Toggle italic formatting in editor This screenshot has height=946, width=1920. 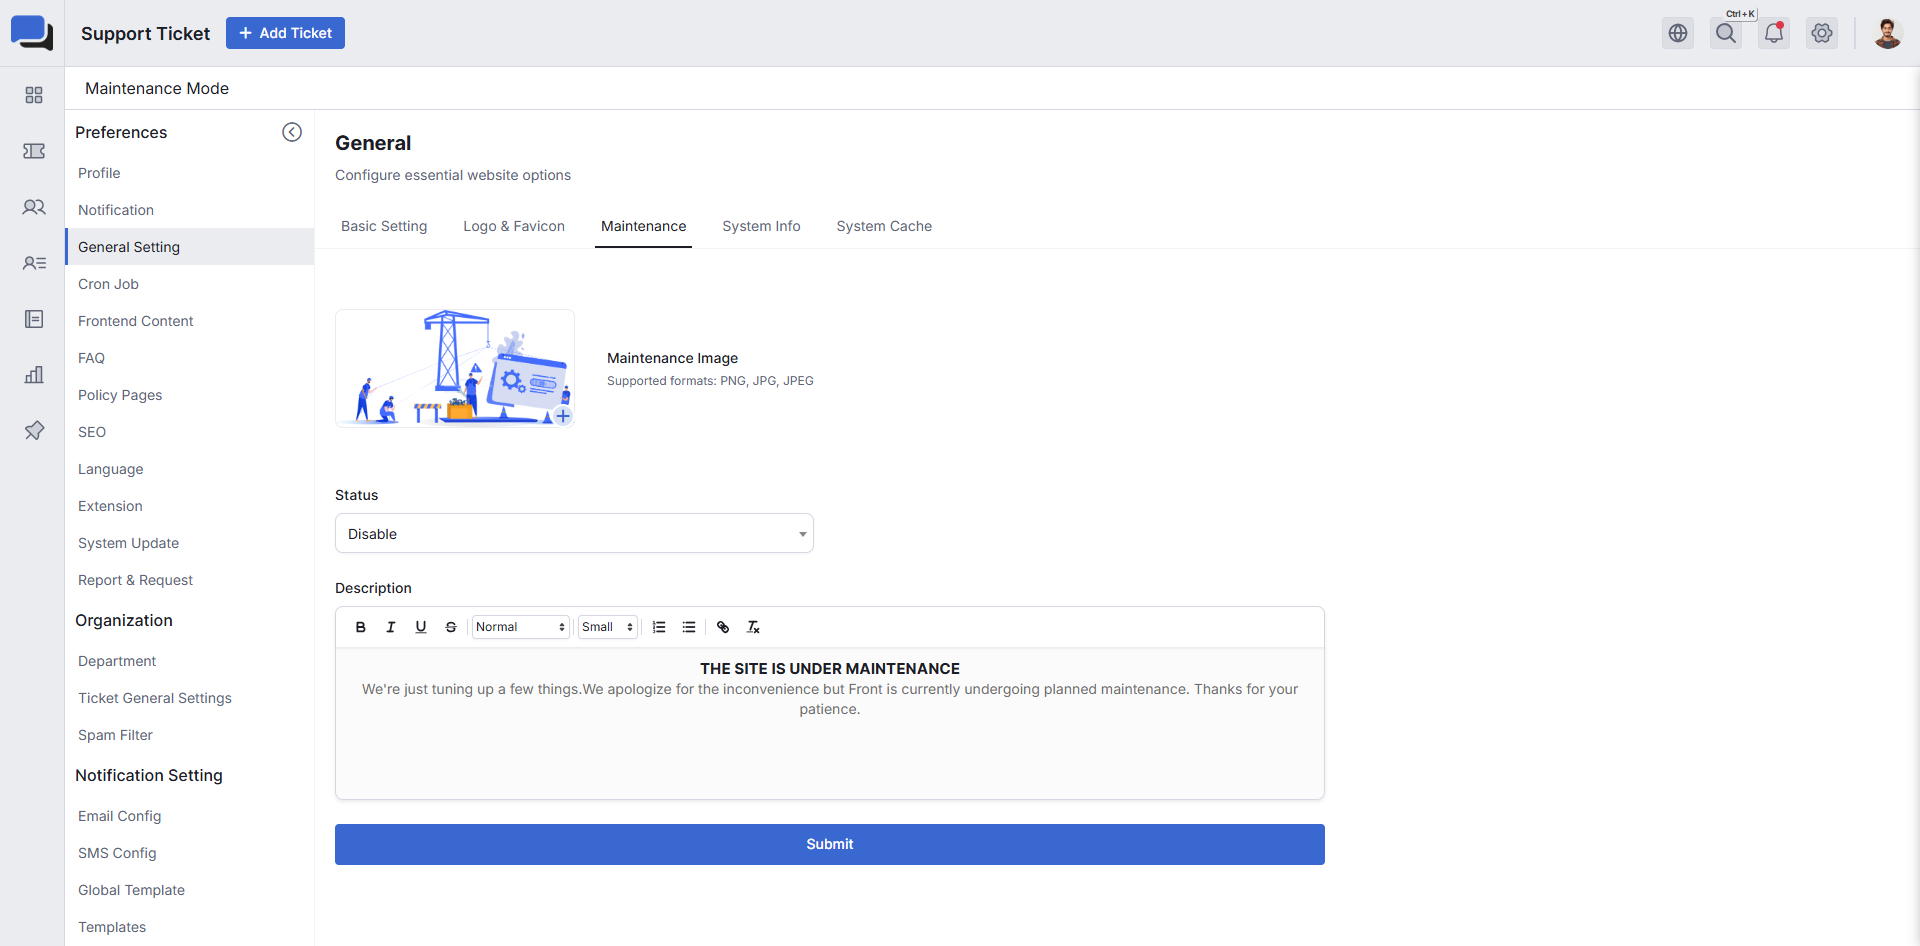pyautogui.click(x=391, y=627)
